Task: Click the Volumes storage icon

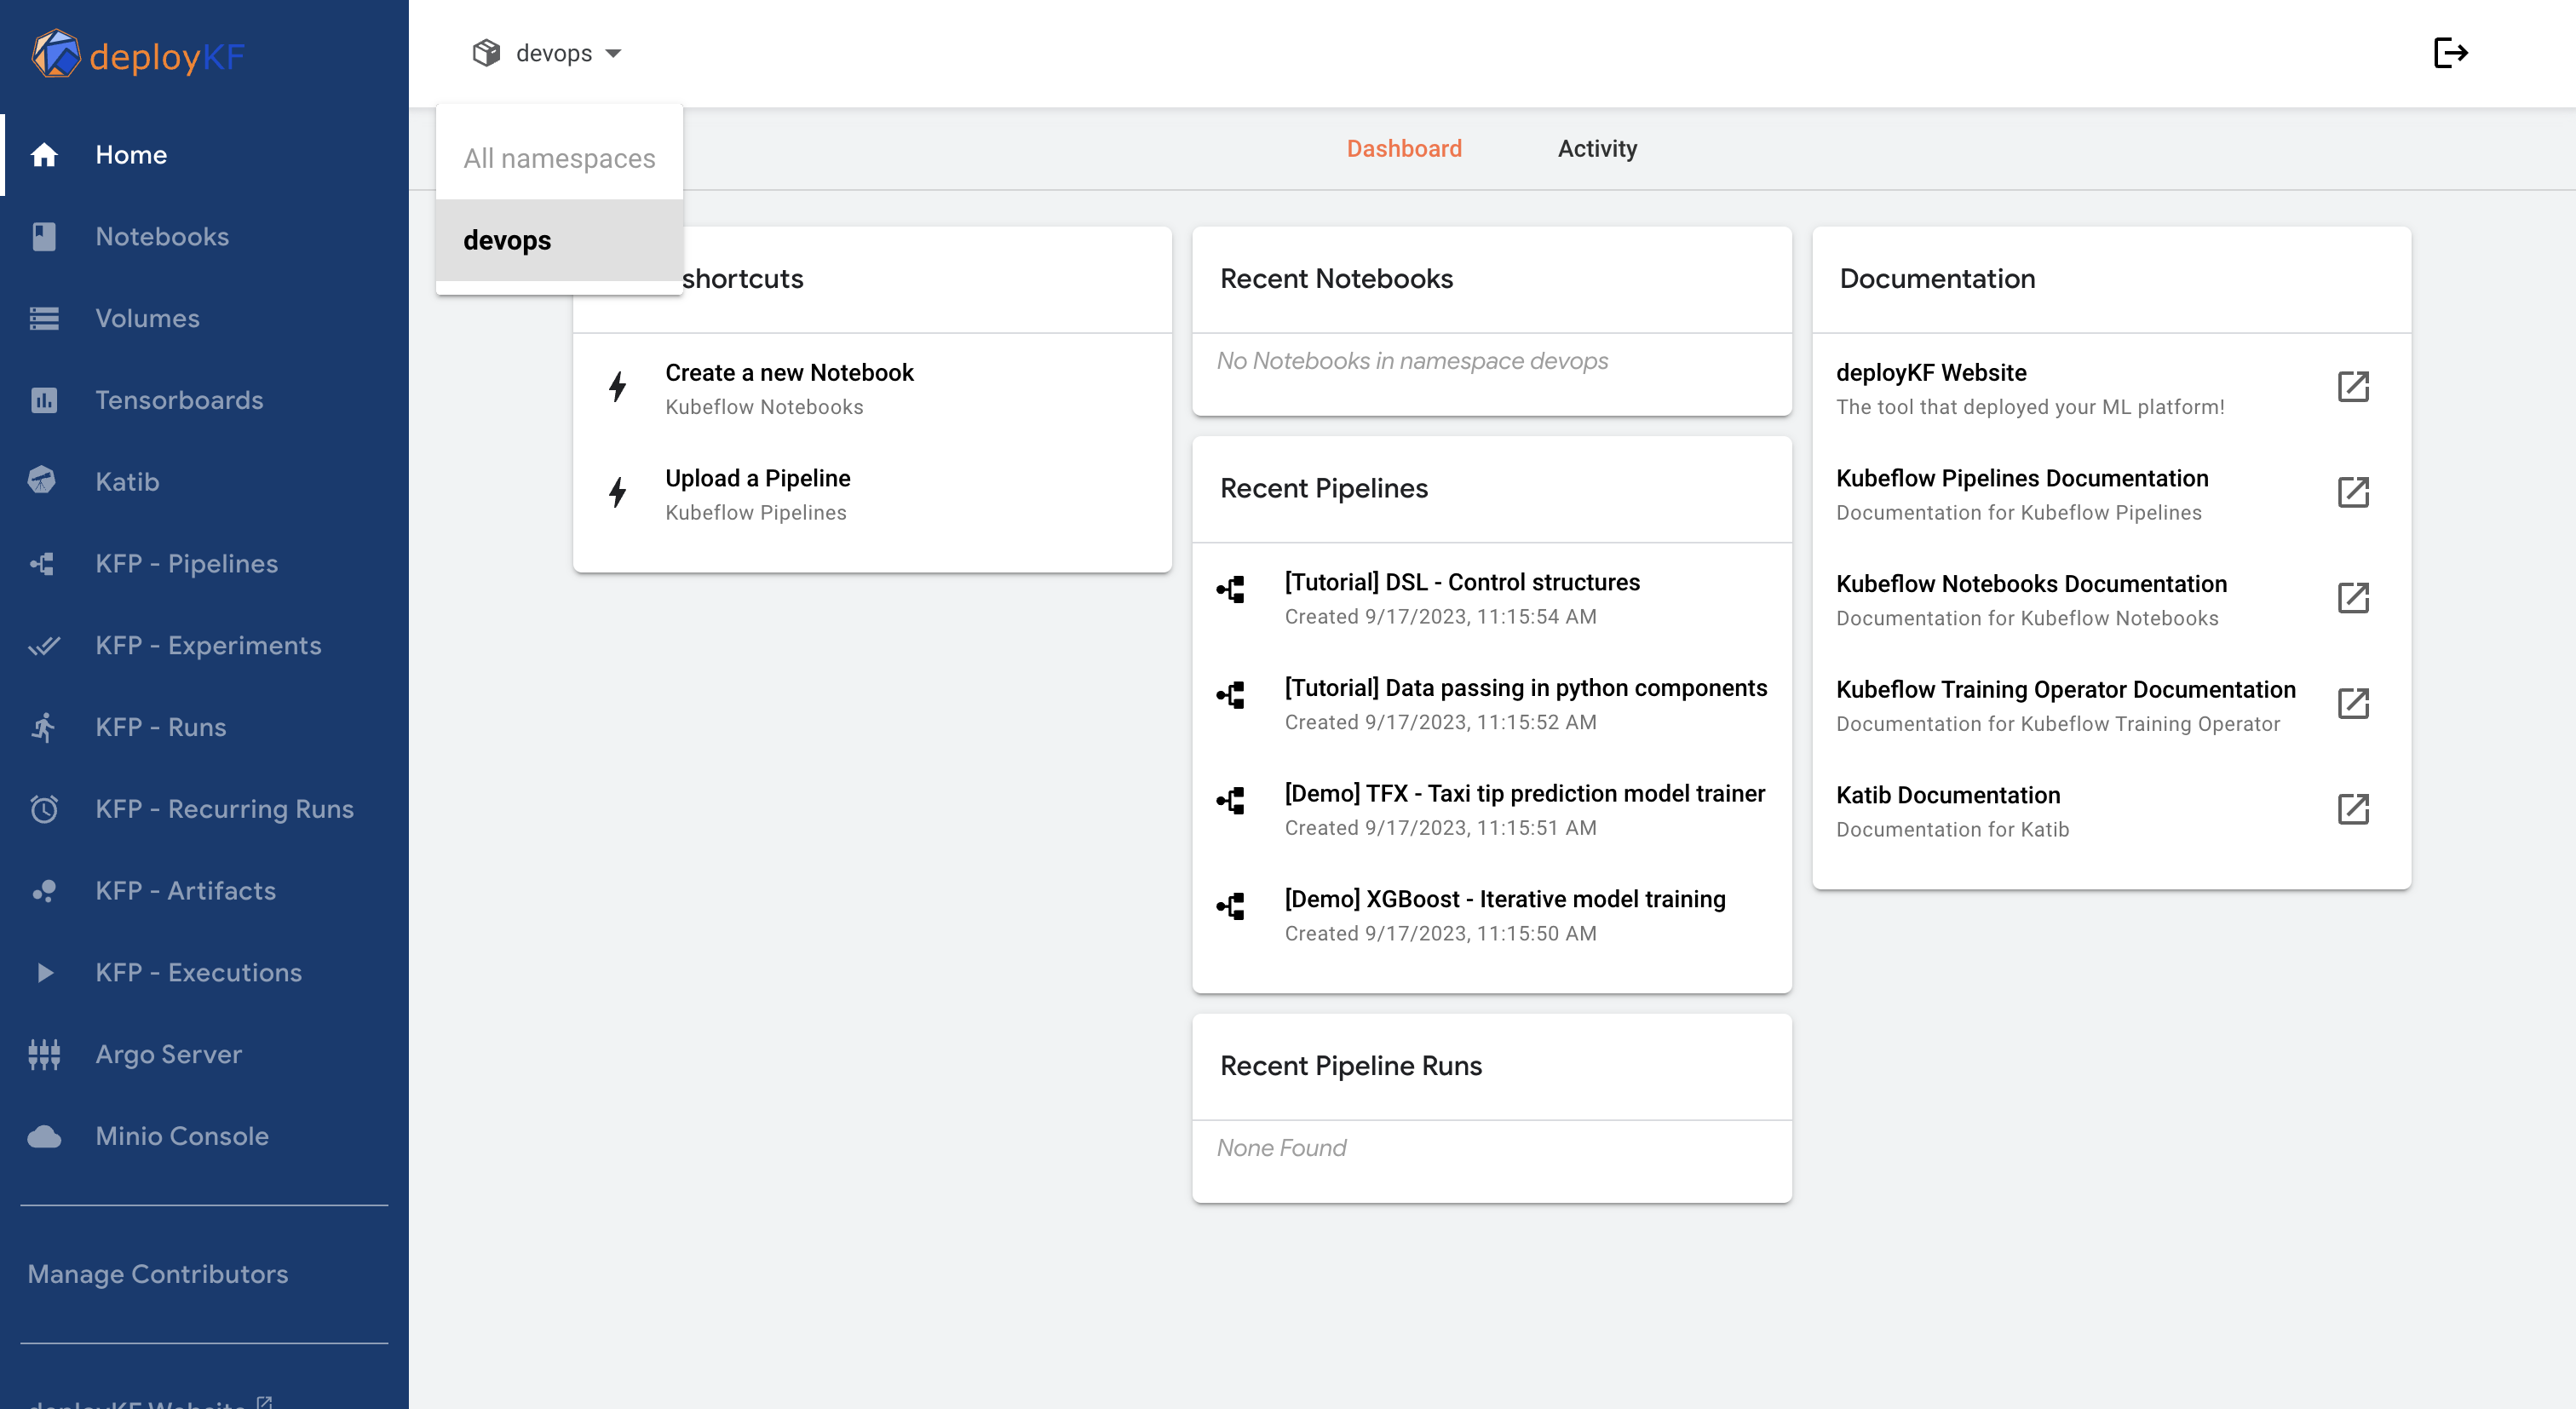Action: [x=44, y=318]
